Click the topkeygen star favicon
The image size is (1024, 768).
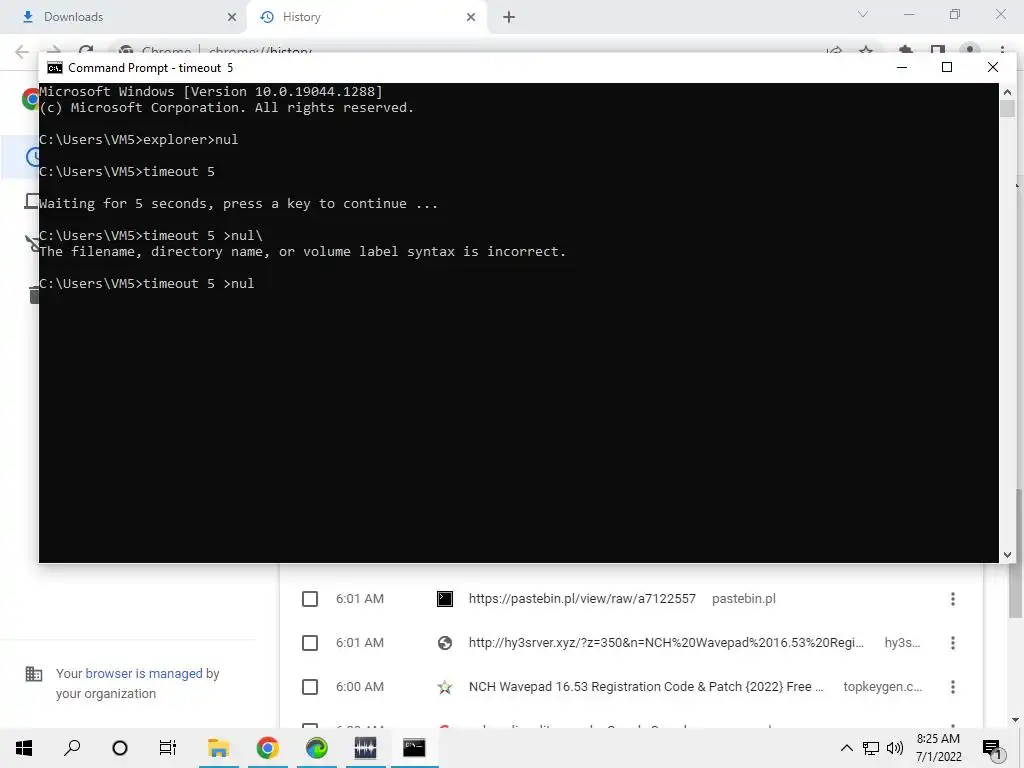[445, 687]
